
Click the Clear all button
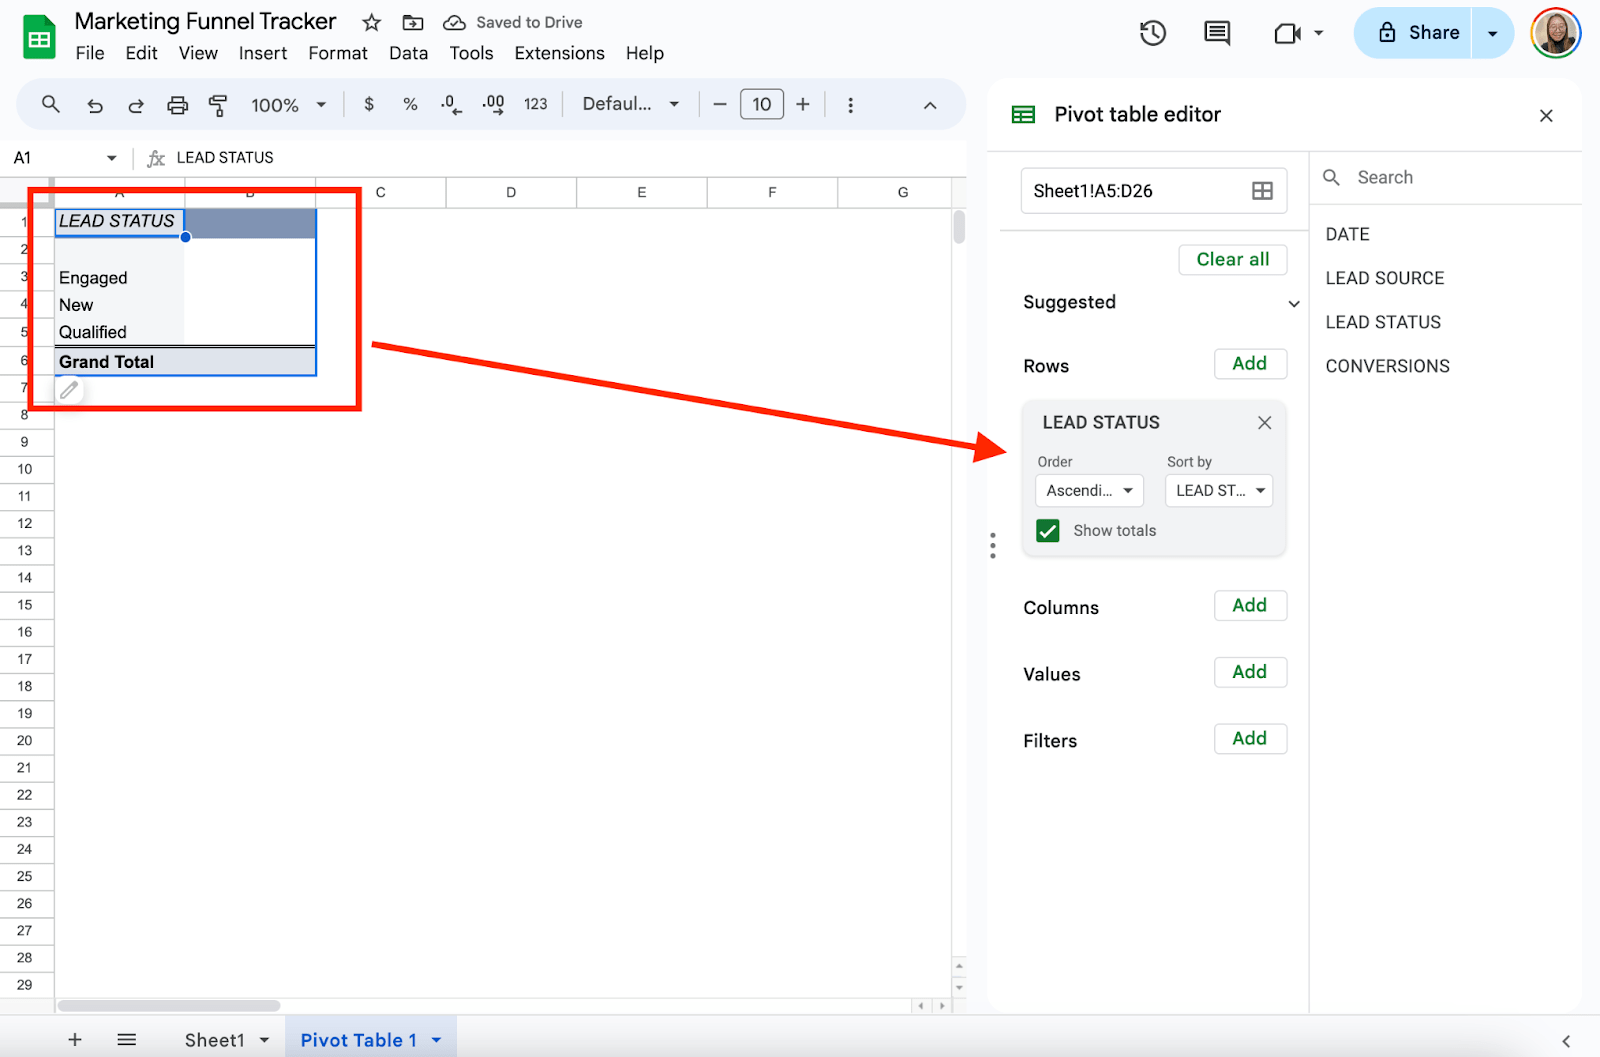tap(1233, 259)
